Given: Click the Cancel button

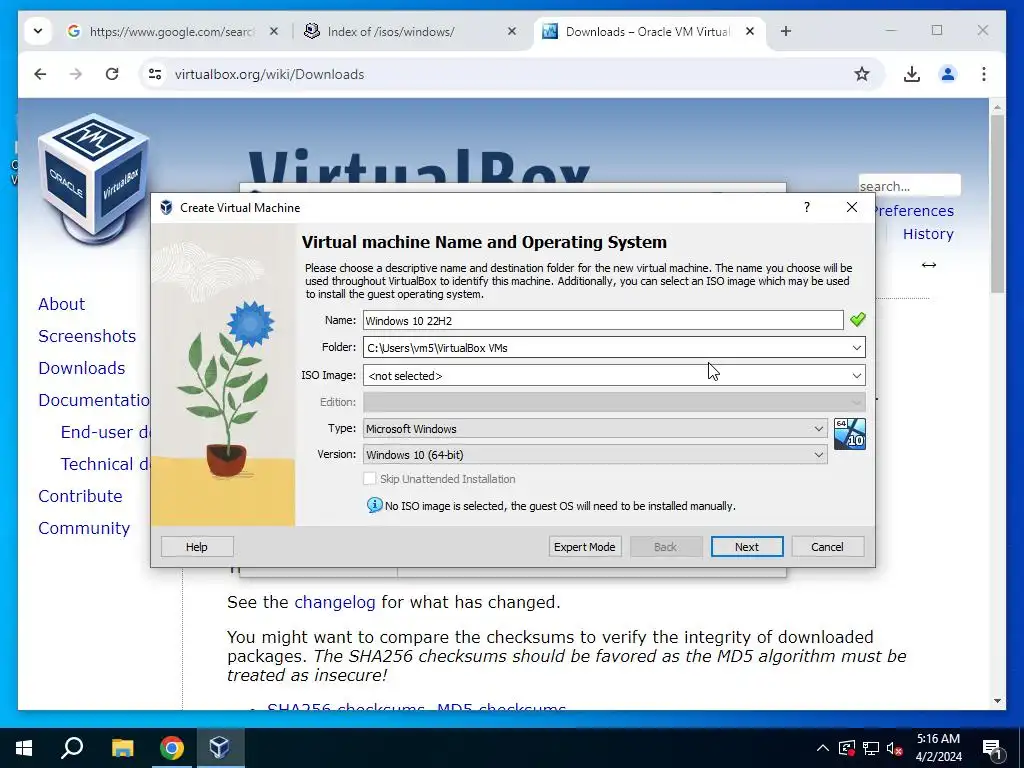Looking at the screenshot, I should click(x=827, y=547).
